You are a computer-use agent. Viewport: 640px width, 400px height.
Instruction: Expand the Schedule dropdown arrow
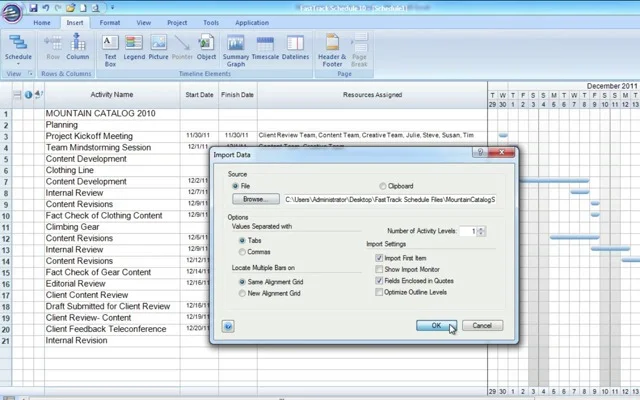[x=18, y=64]
